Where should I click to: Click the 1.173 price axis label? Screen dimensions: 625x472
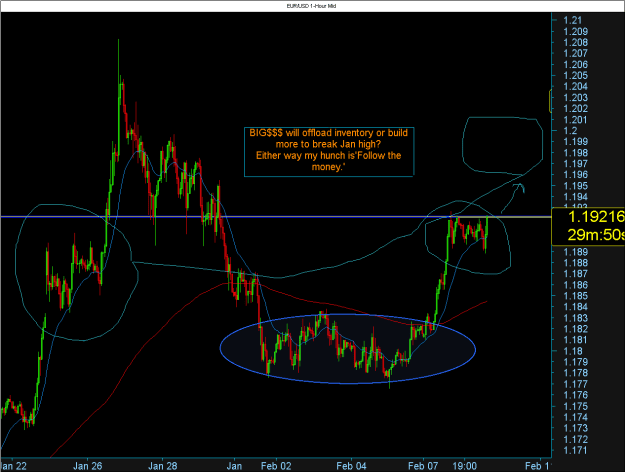coord(575,428)
